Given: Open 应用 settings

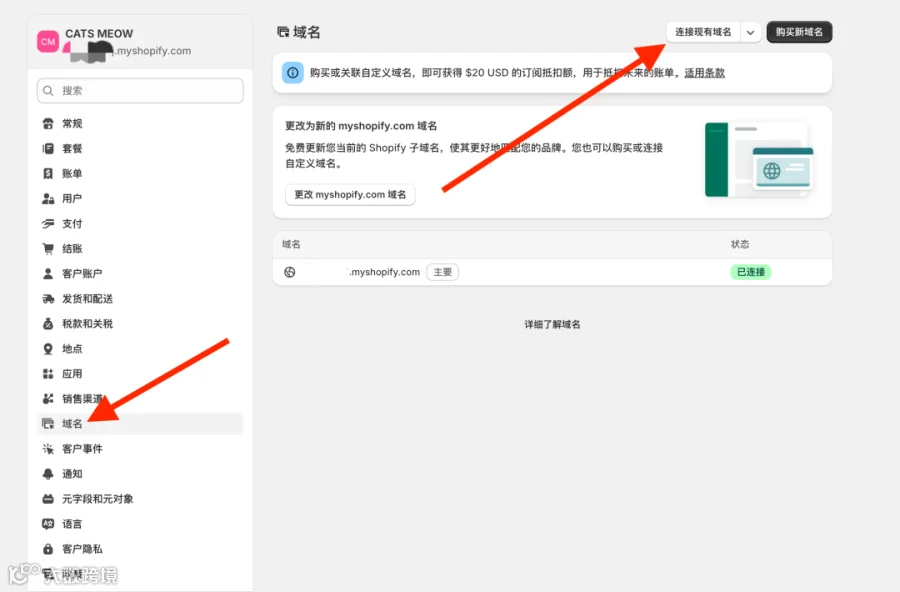Looking at the screenshot, I should pos(140,374).
